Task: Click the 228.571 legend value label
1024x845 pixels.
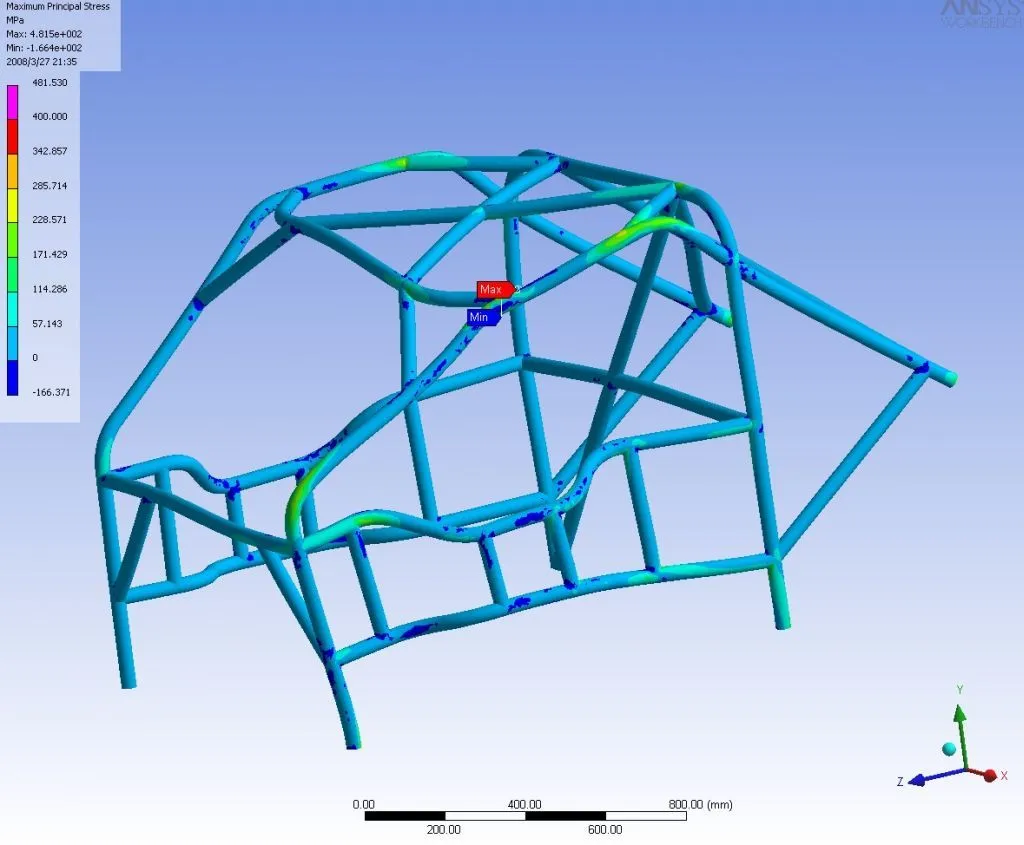Action: 50,220
